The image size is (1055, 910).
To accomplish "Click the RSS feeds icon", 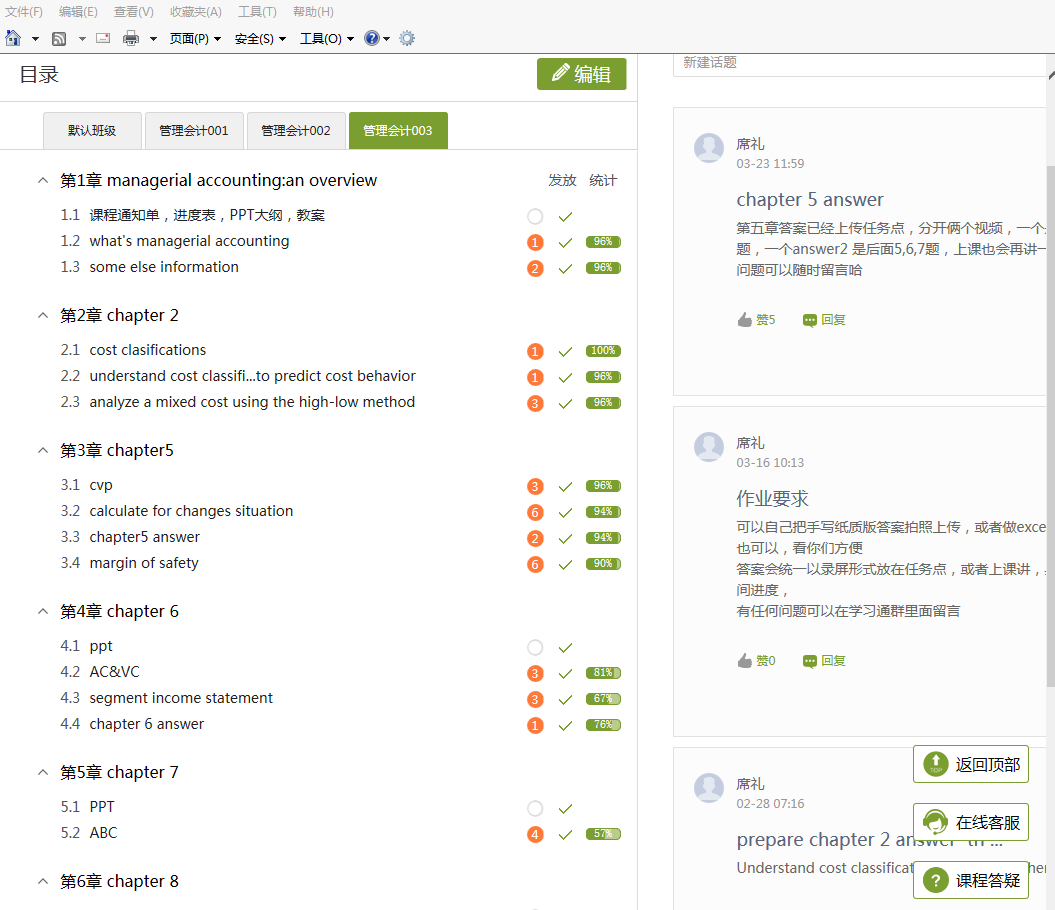I will pos(59,38).
